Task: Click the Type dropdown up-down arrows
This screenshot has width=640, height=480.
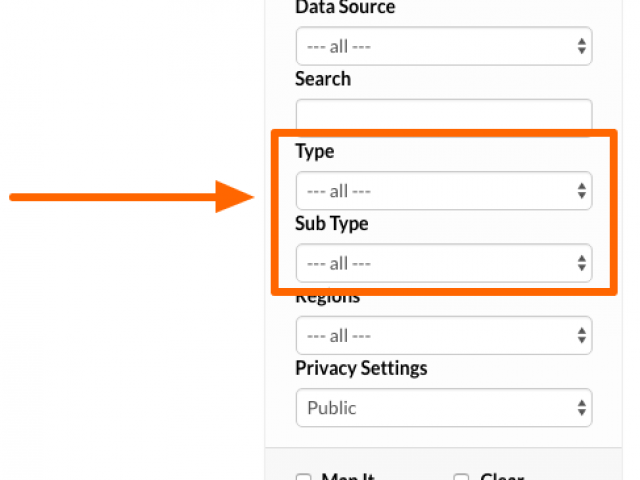Action: pos(582,191)
